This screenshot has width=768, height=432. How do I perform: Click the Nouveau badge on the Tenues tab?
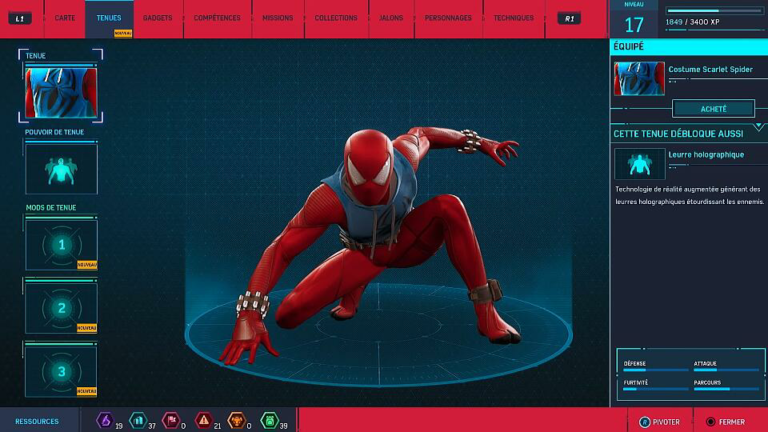pyautogui.click(x=123, y=33)
